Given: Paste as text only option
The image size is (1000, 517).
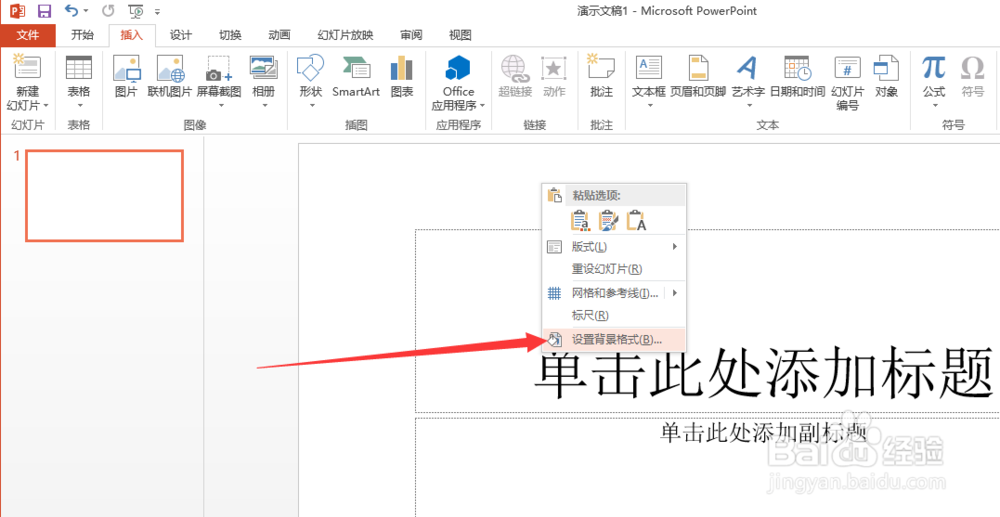Looking at the screenshot, I should pos(636,221).
